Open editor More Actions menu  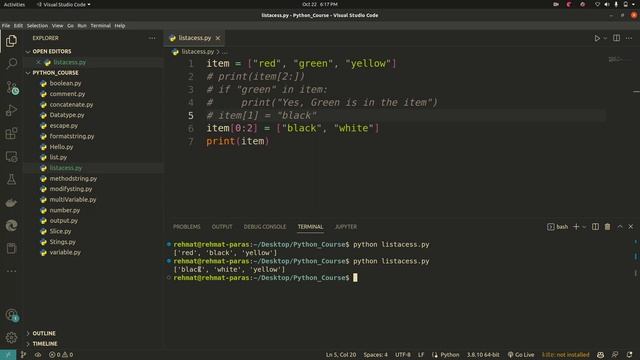629,38
